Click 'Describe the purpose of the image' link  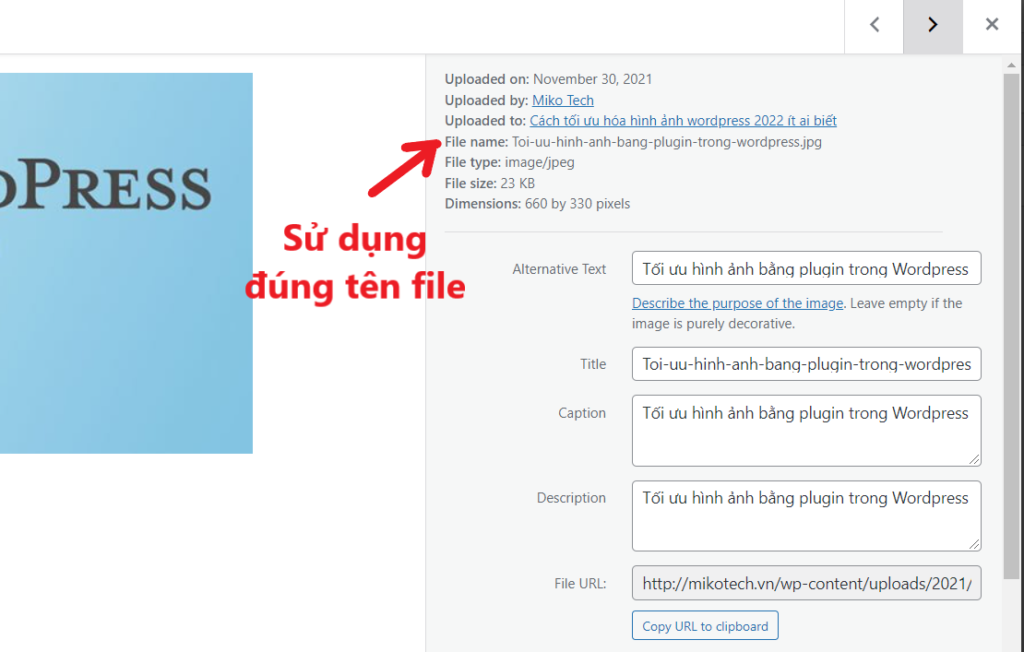tap(736, 303)
